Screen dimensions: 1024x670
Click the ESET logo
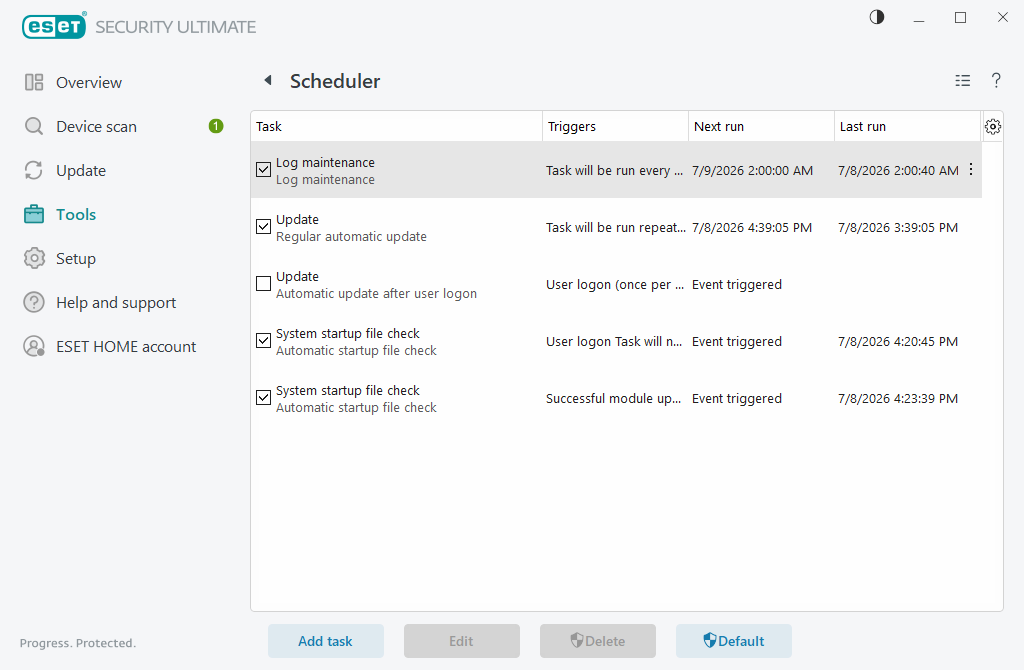pos(54,26)
